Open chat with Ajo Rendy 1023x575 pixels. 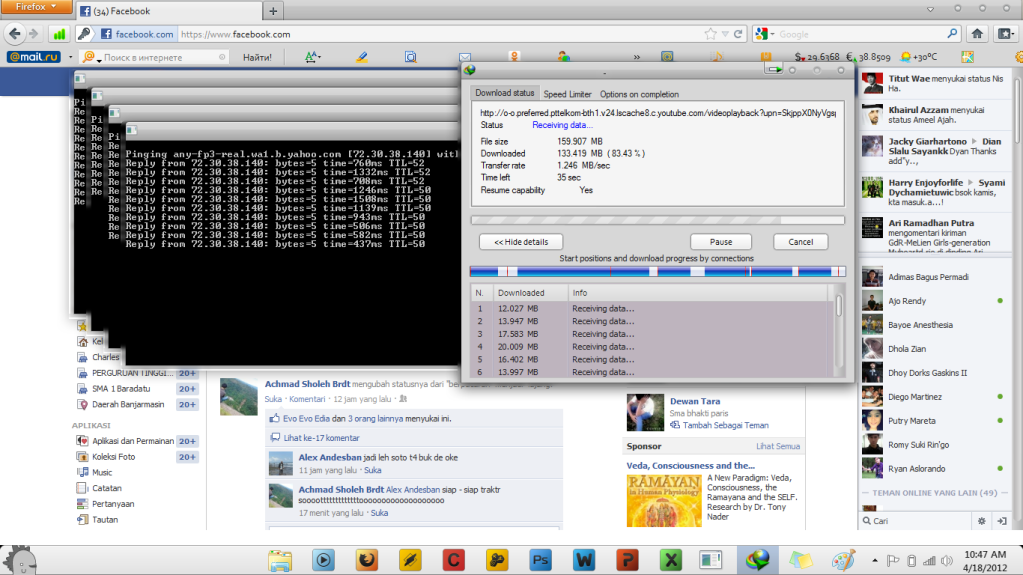tap(907, 301)
